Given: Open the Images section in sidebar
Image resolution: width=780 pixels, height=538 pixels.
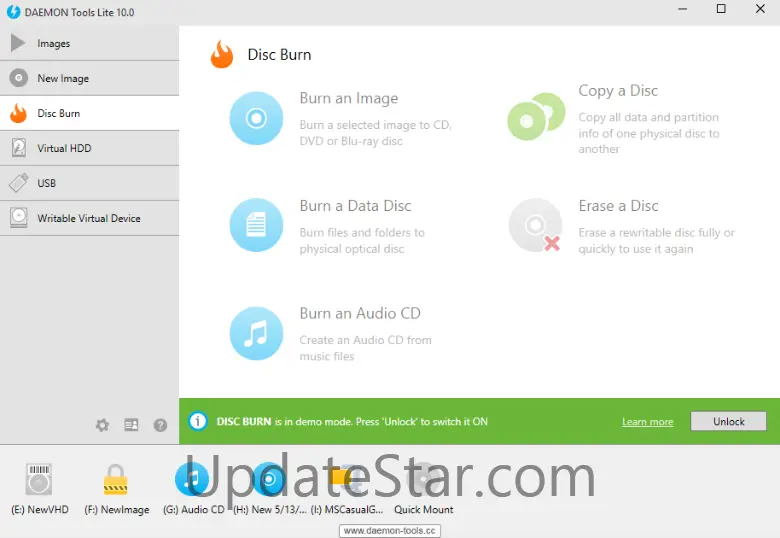Looking at the screenshot, I should tap(90, 43).
